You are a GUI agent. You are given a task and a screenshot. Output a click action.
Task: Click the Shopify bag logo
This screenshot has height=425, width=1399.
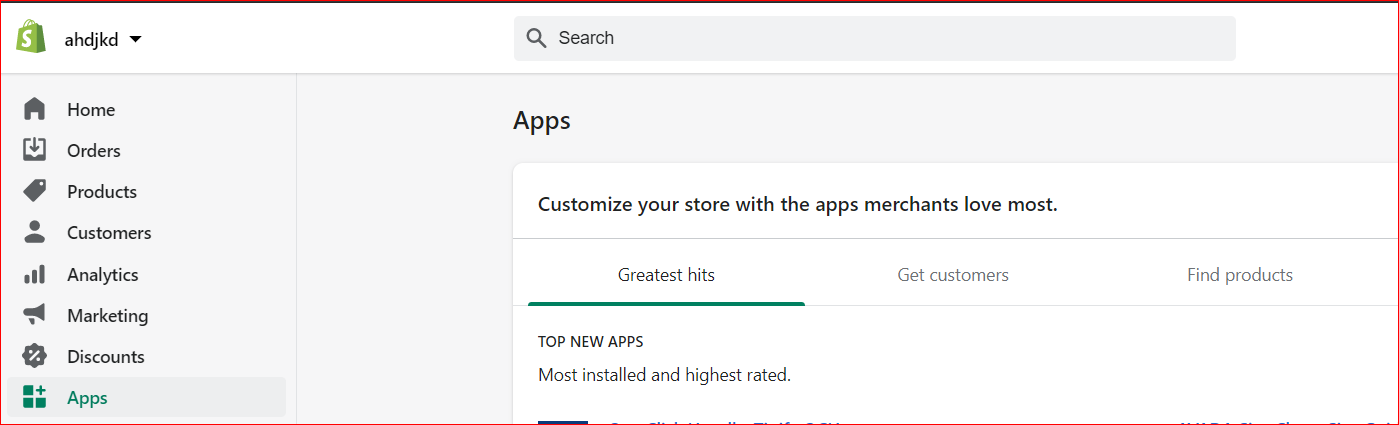[x=32, y=37]
